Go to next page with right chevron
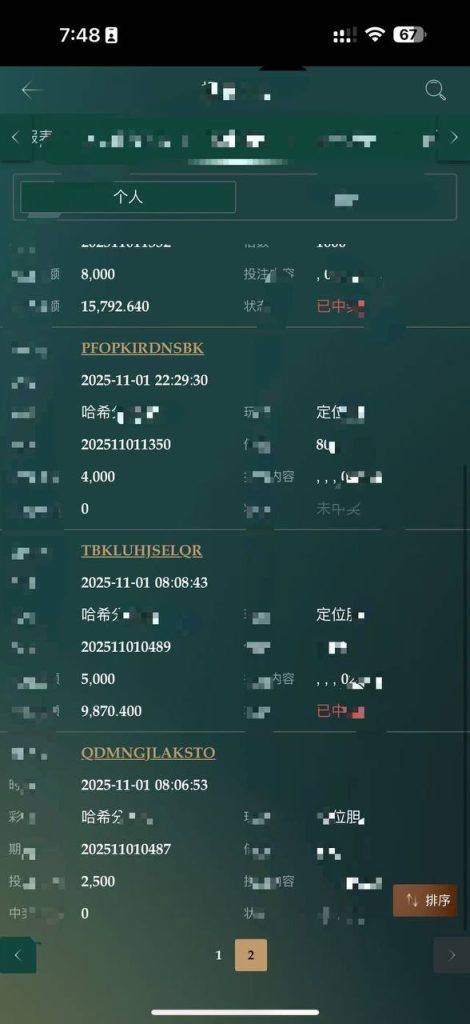Image resolution: width=470 pixels, height=1024 pixels. 452,955
